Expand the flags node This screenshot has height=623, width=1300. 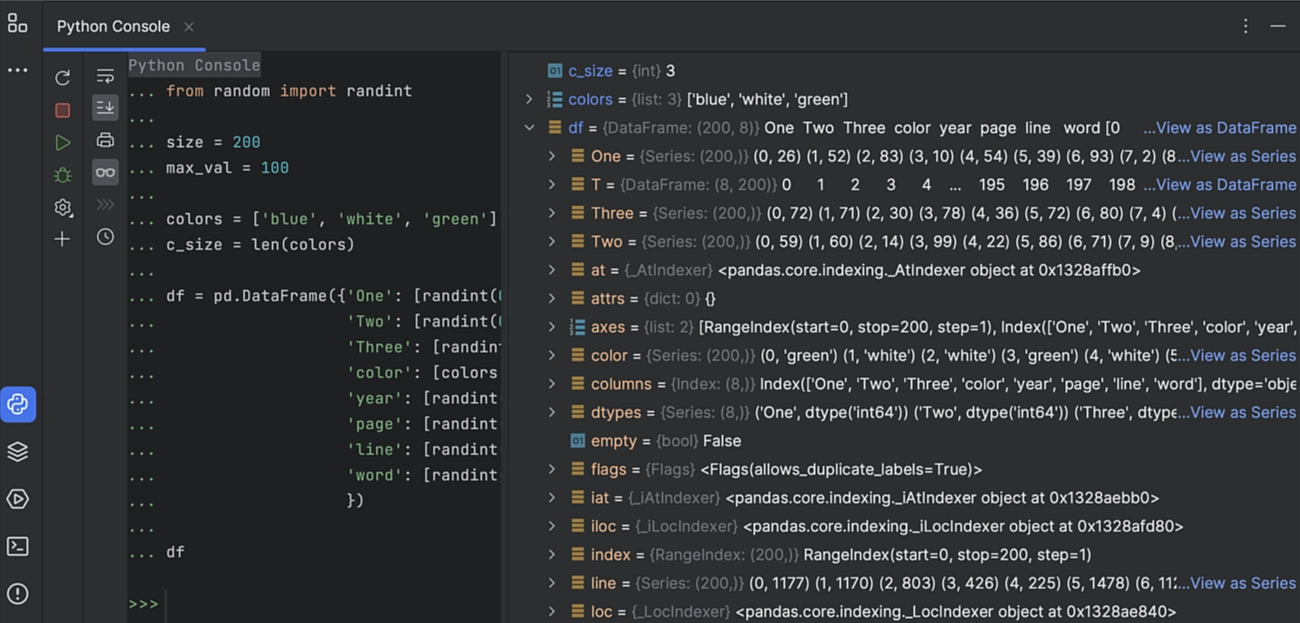[x=552, y=469]
